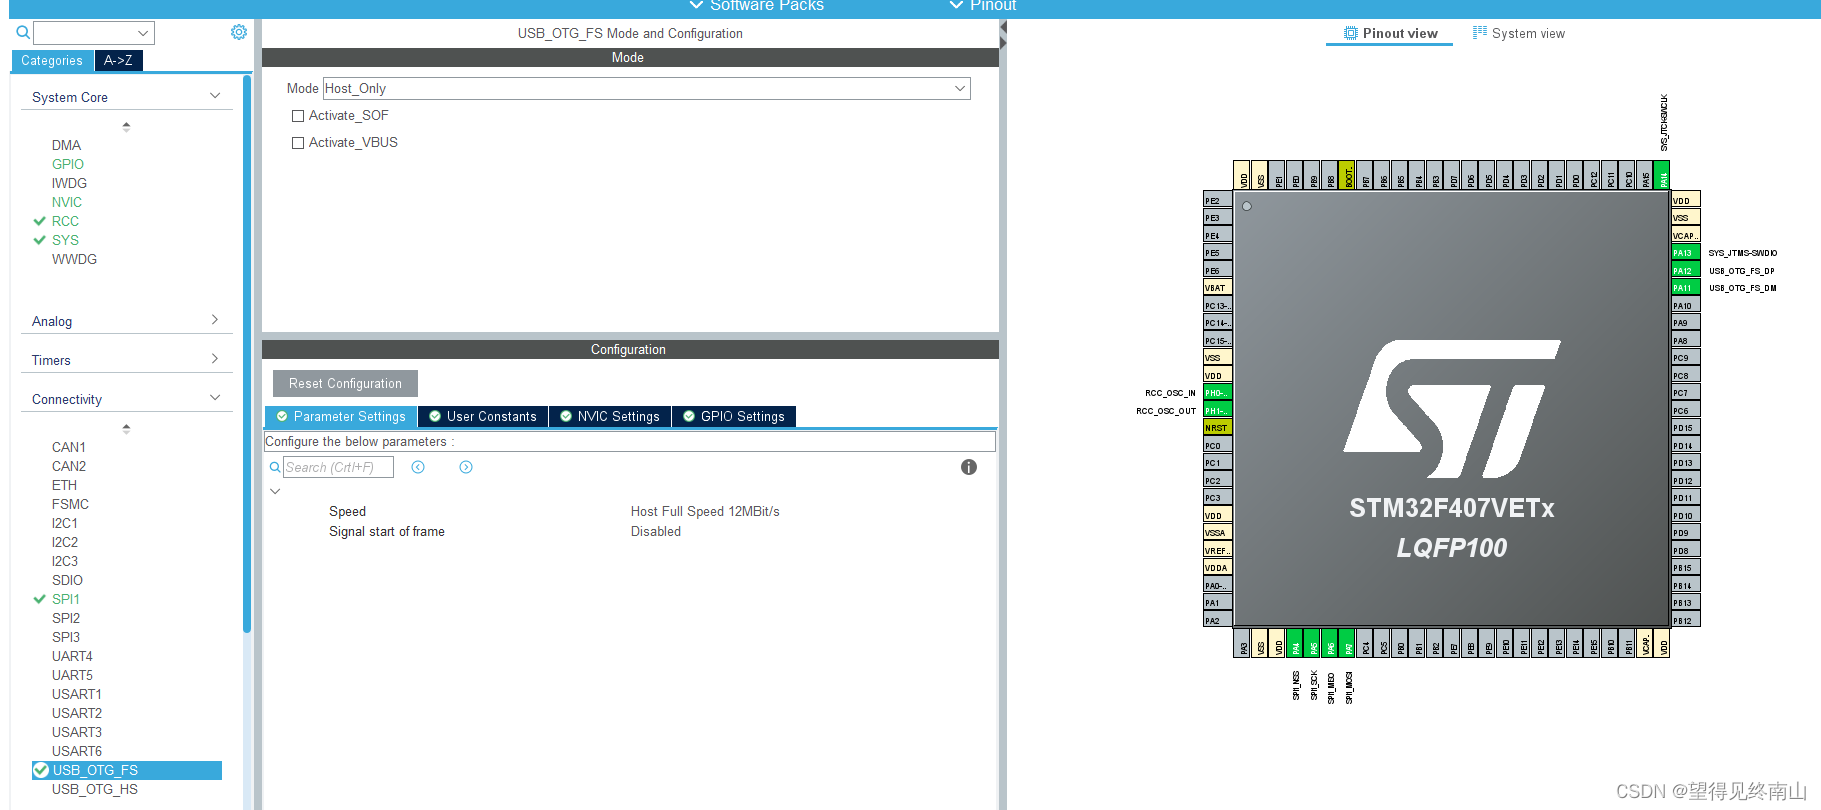Select GPIO in System Core list
This screenshot has height=810, width=1821.
pos(68,164)
